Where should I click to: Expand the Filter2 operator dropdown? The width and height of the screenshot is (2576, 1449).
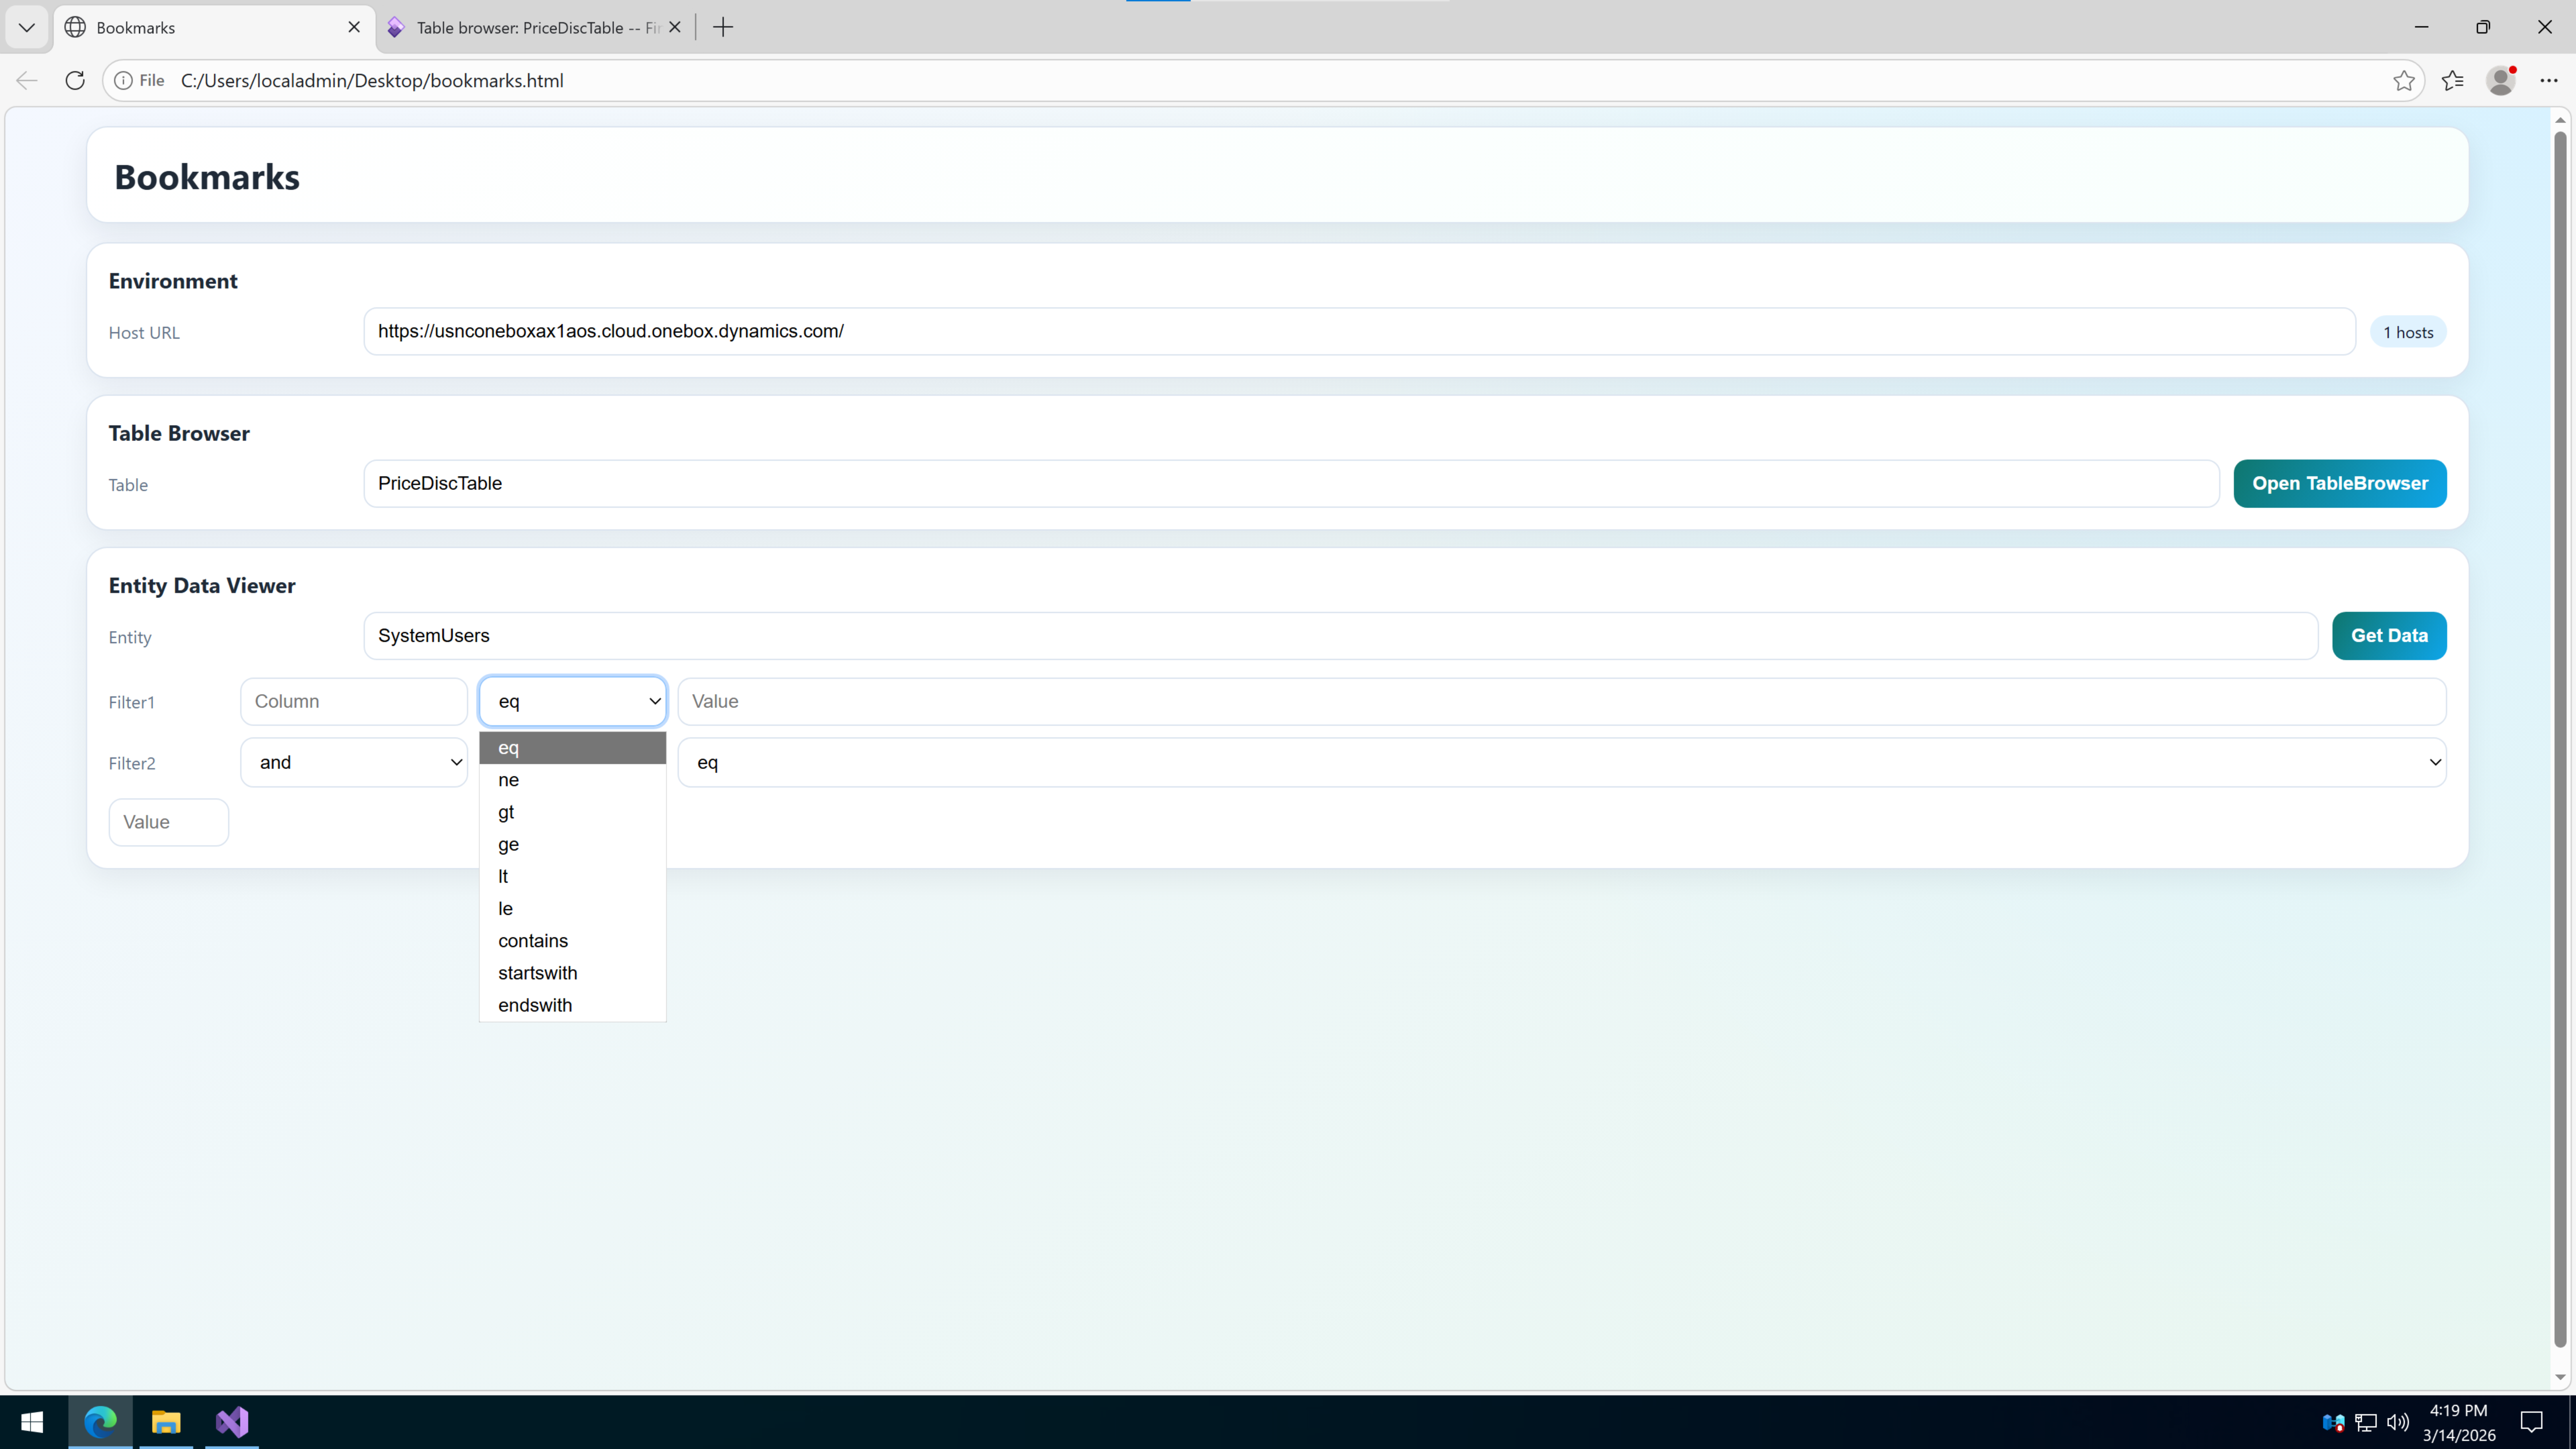(x=1561, y=762)
